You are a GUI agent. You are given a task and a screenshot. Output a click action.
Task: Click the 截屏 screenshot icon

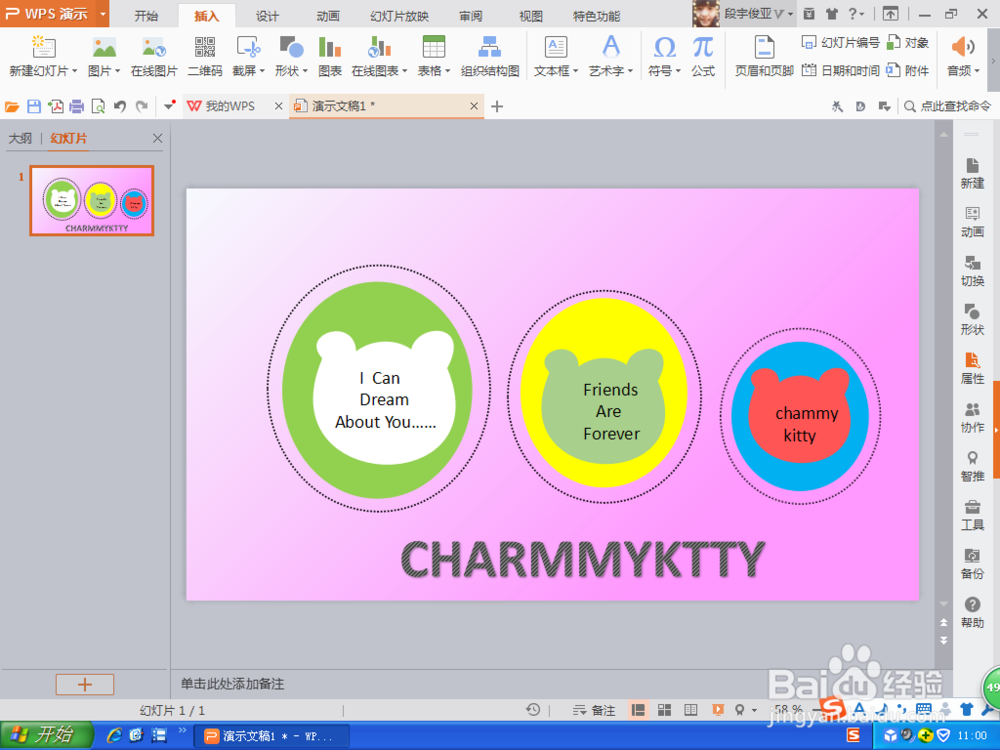click(247, 47)
